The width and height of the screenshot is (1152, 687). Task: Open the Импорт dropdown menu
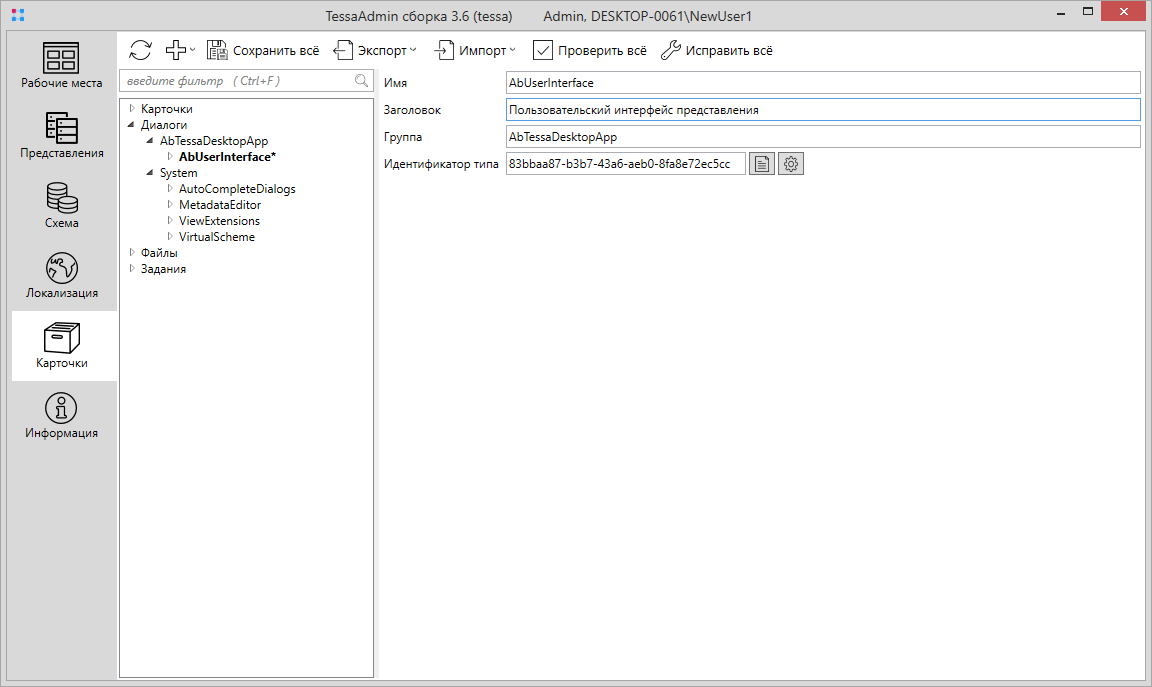coord(475,50)
